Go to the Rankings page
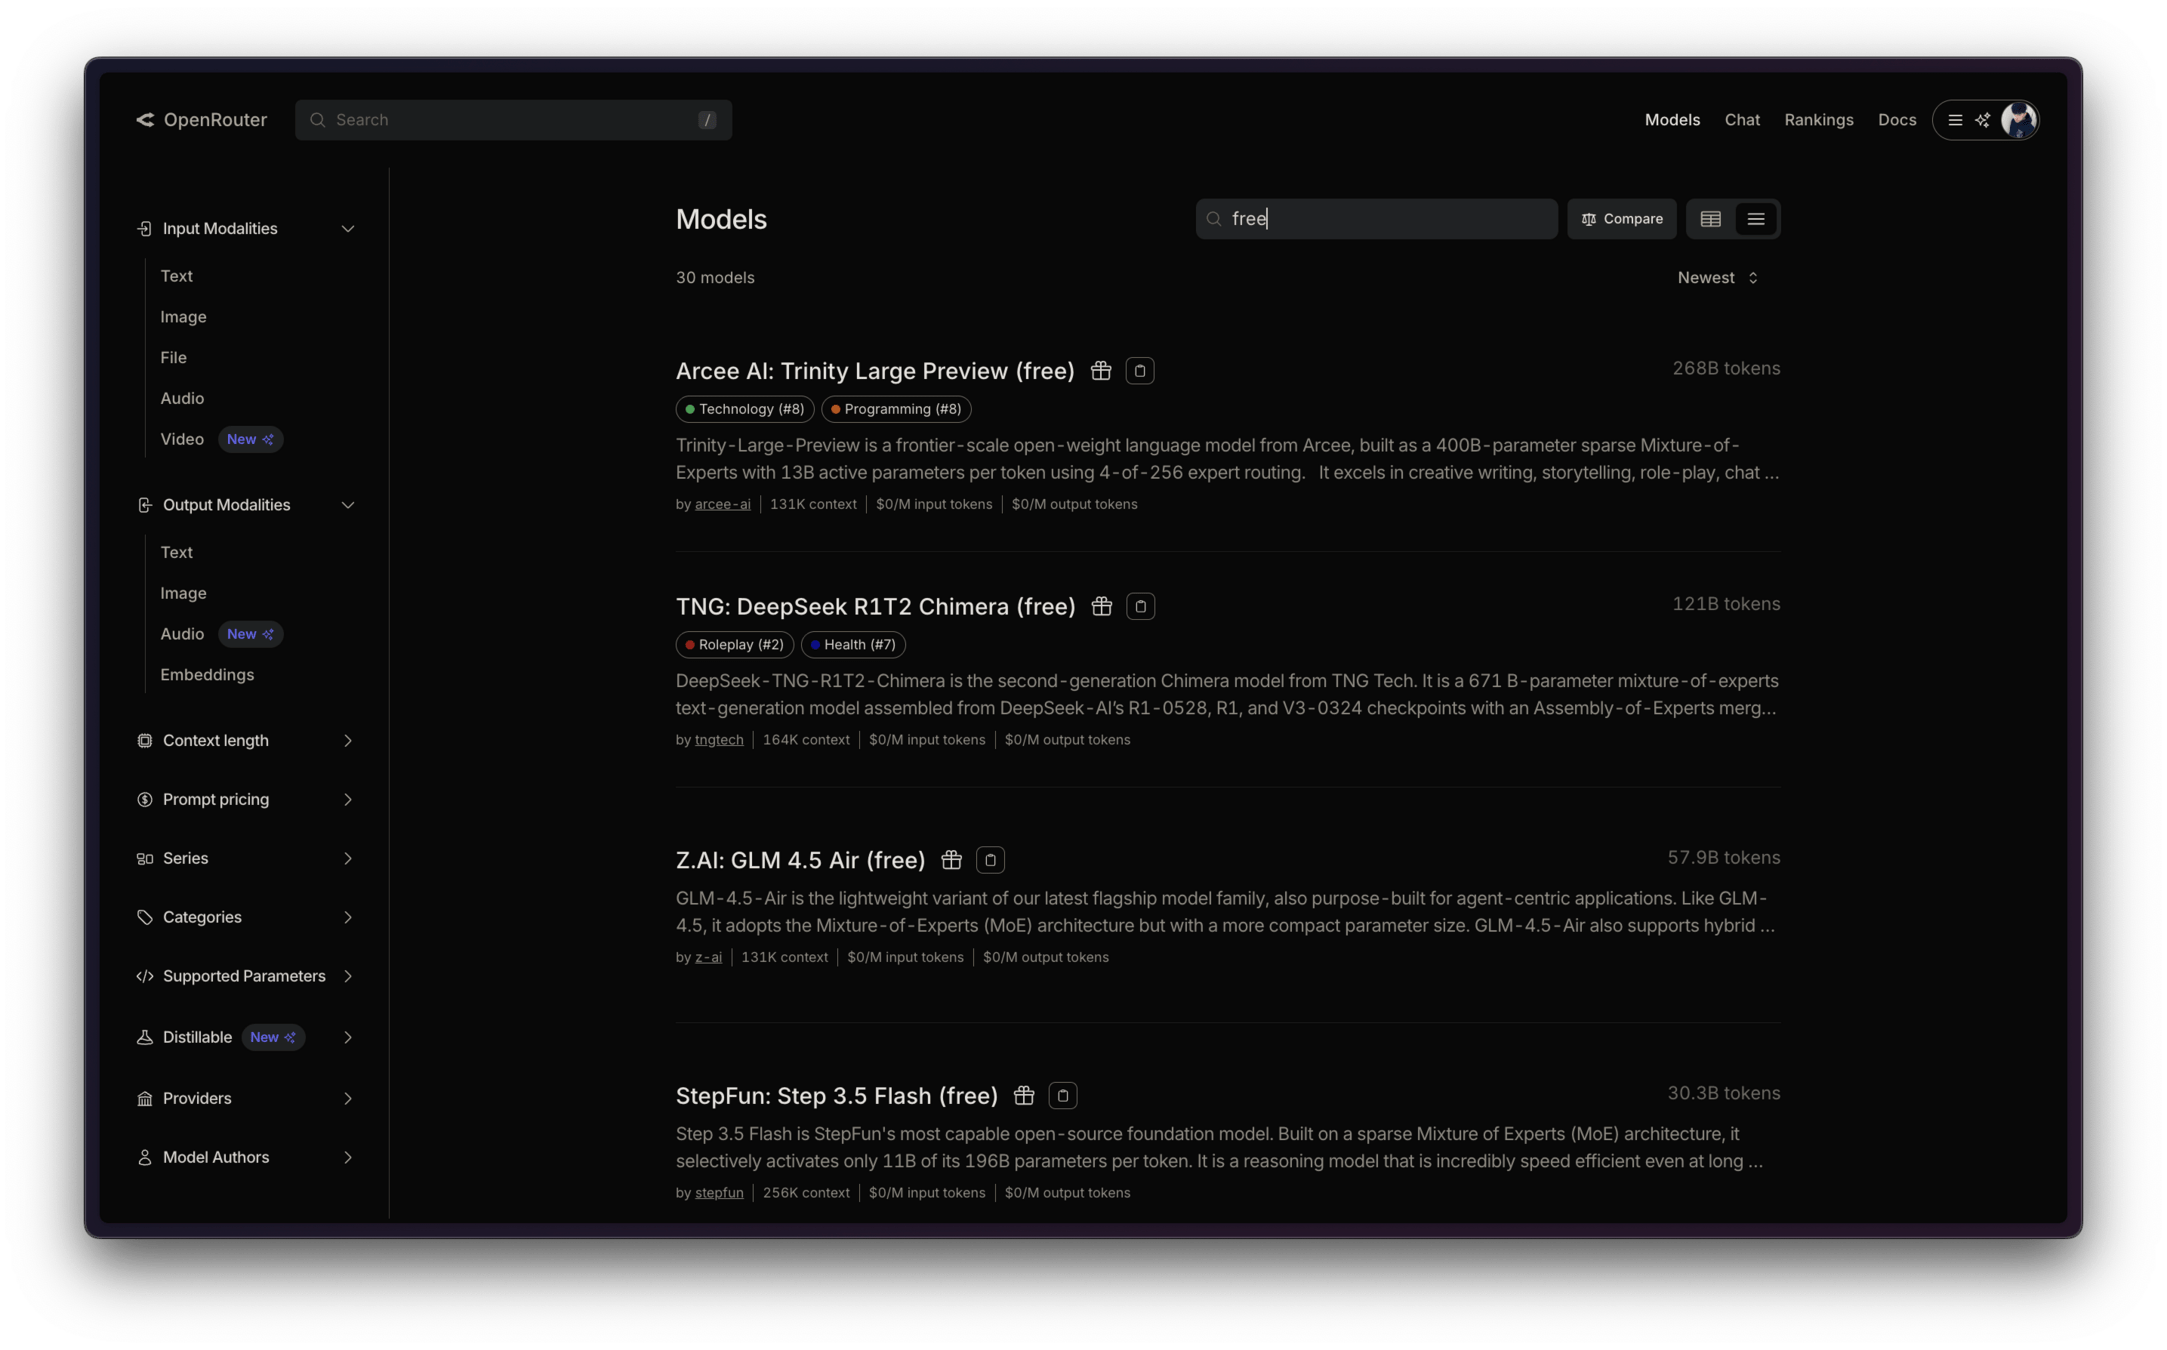2167x1350 pixels. click(x=1818, y=120)
